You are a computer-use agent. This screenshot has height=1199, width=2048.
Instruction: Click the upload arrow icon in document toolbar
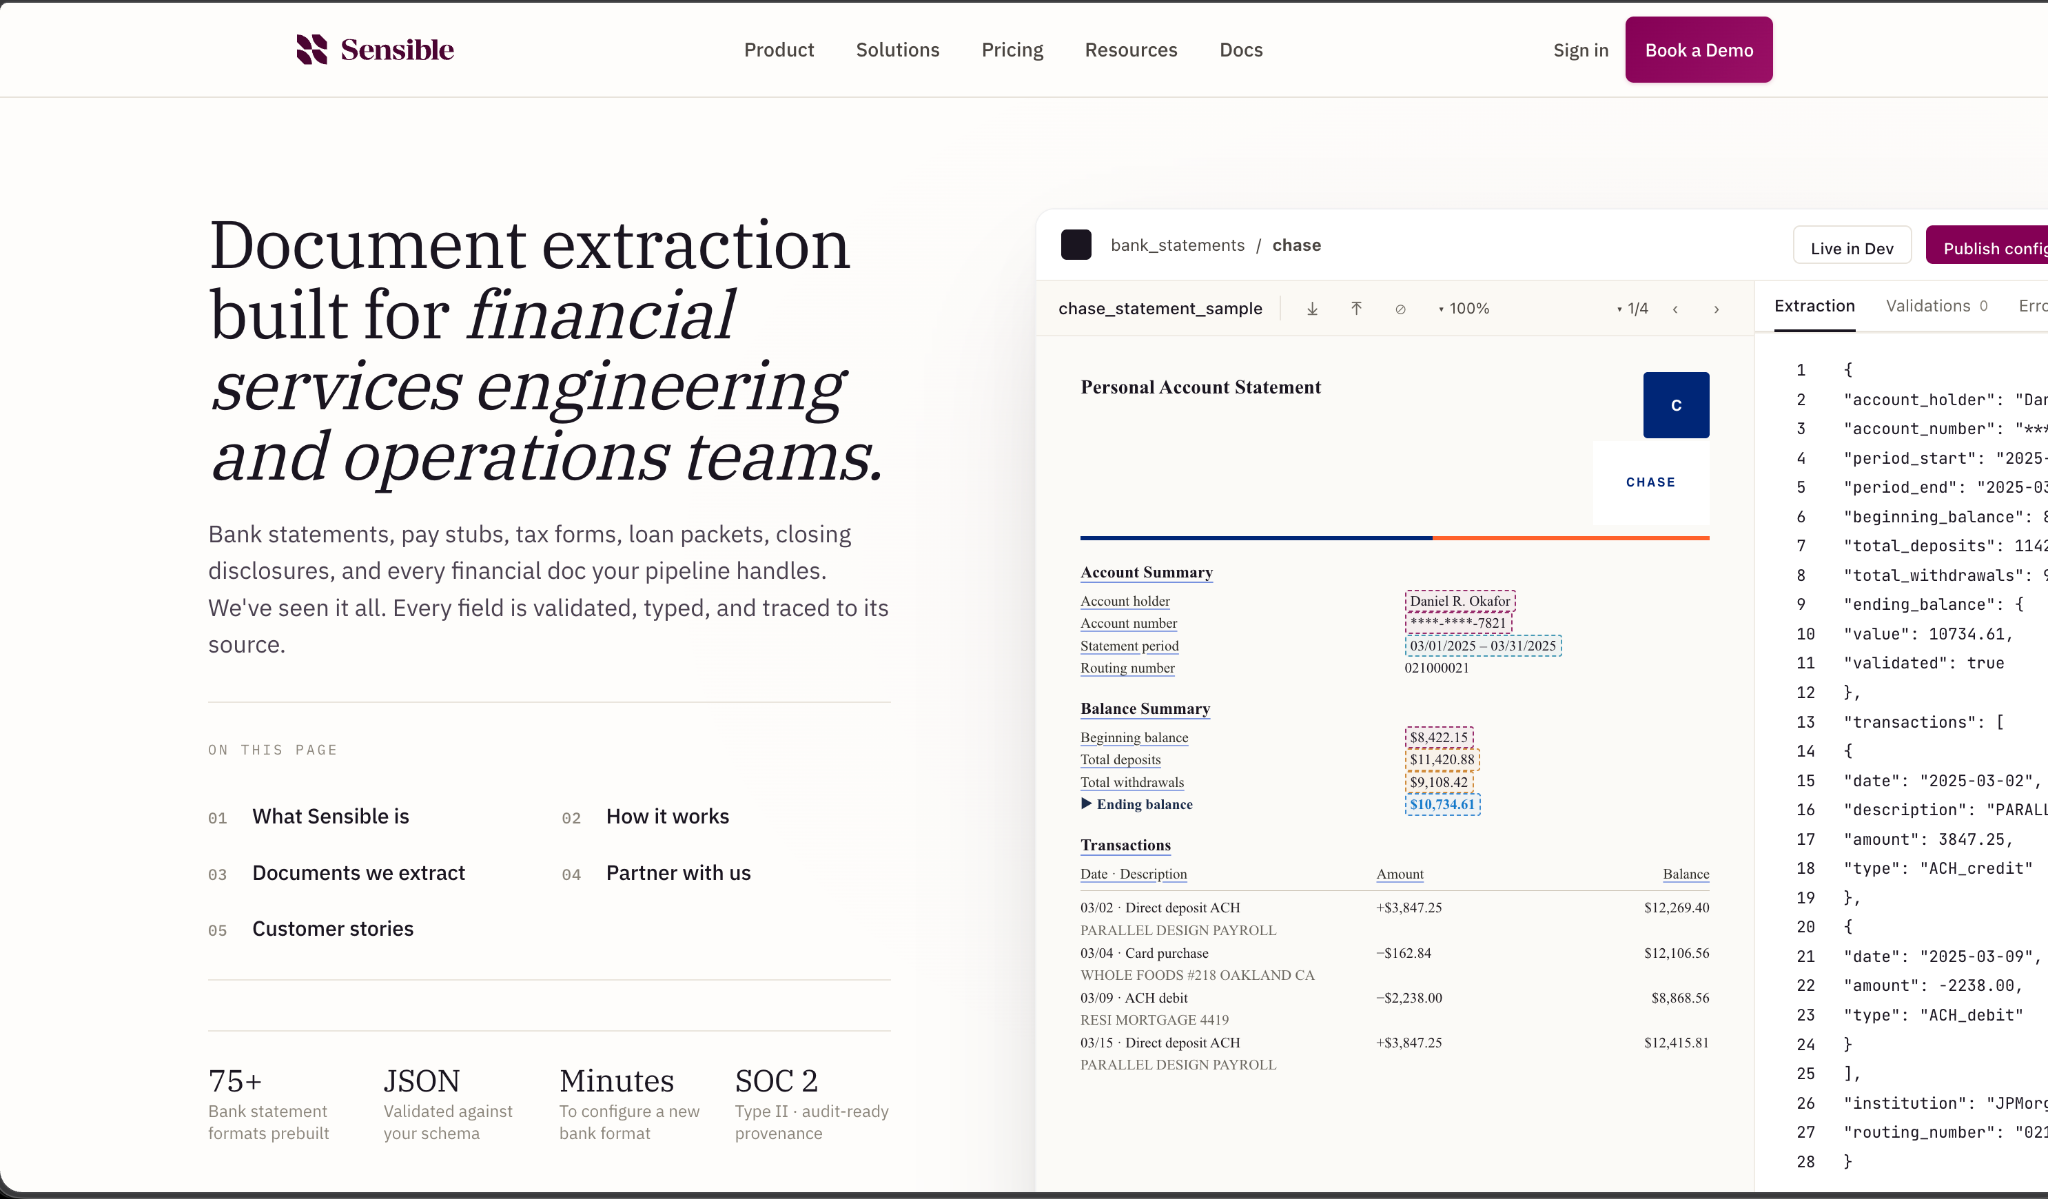[1356, 309]
